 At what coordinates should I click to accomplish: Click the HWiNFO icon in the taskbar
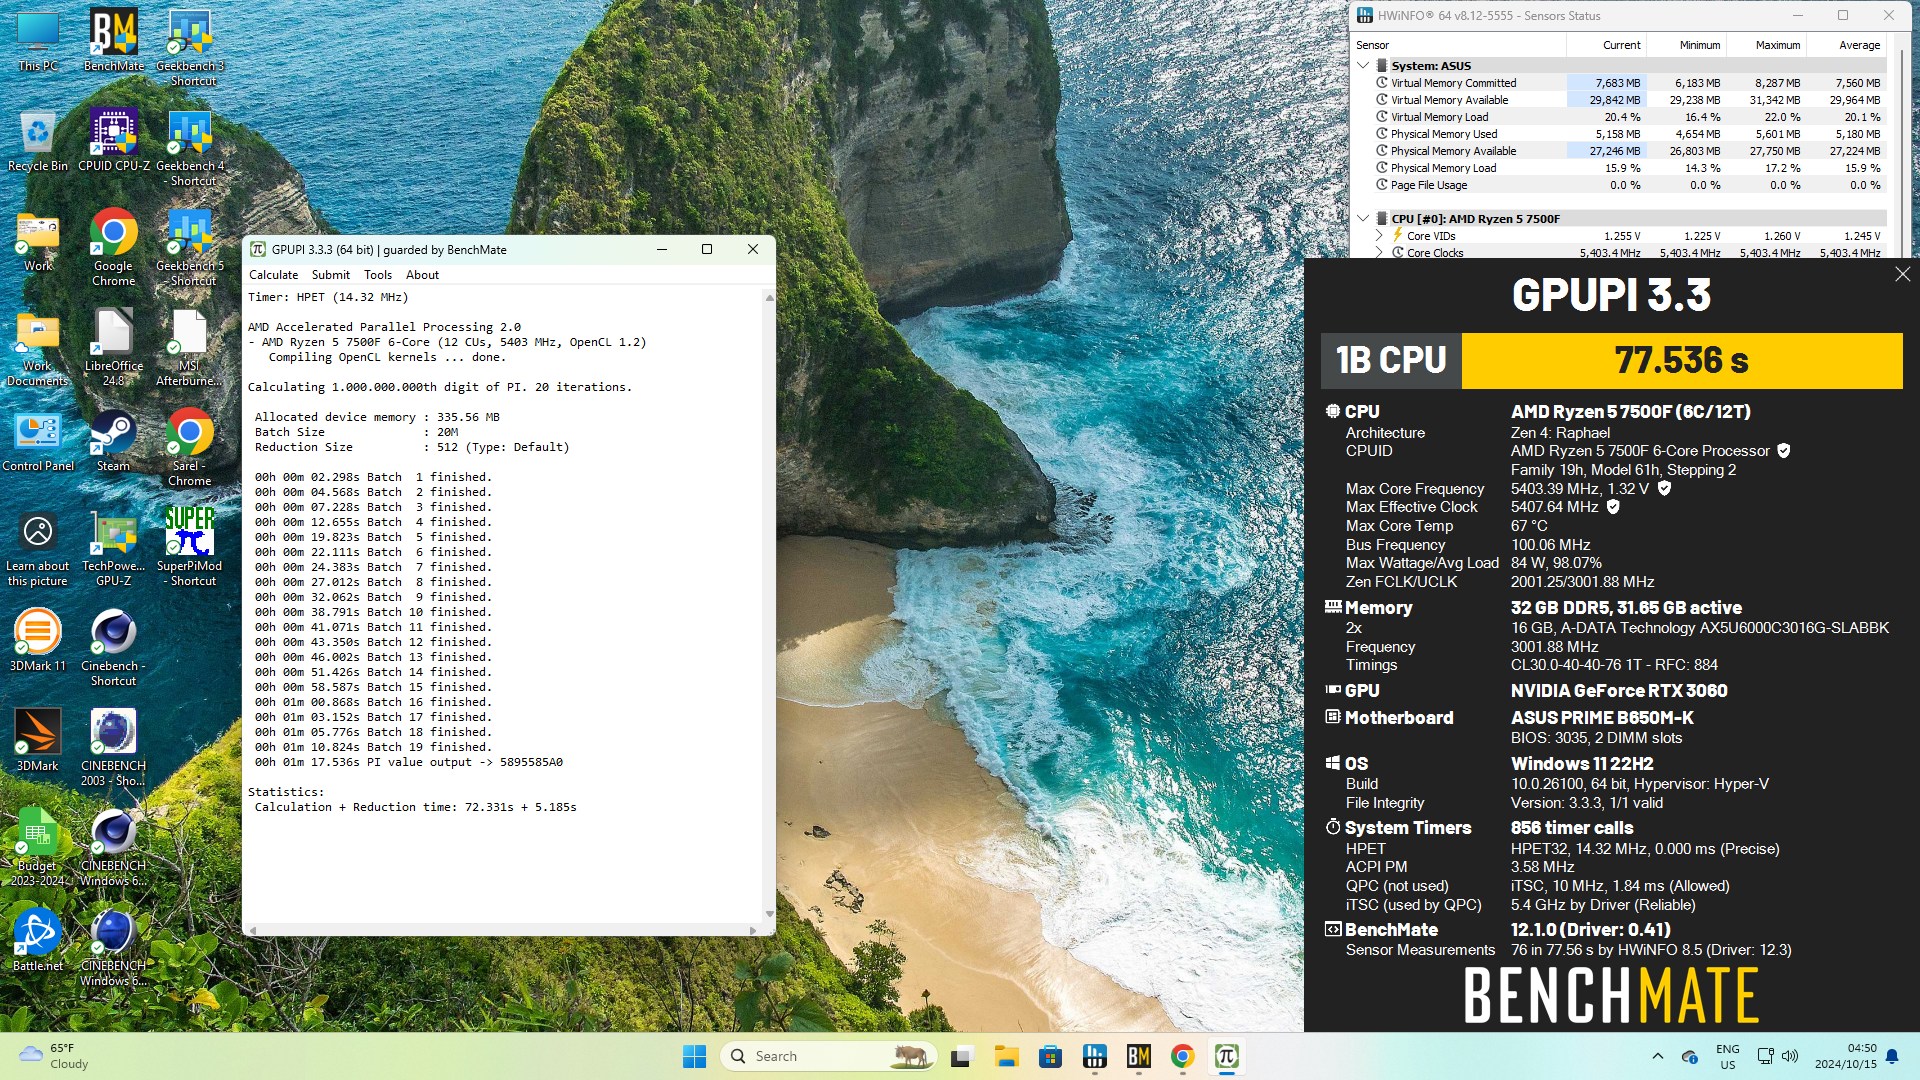click(1094, 1056)
